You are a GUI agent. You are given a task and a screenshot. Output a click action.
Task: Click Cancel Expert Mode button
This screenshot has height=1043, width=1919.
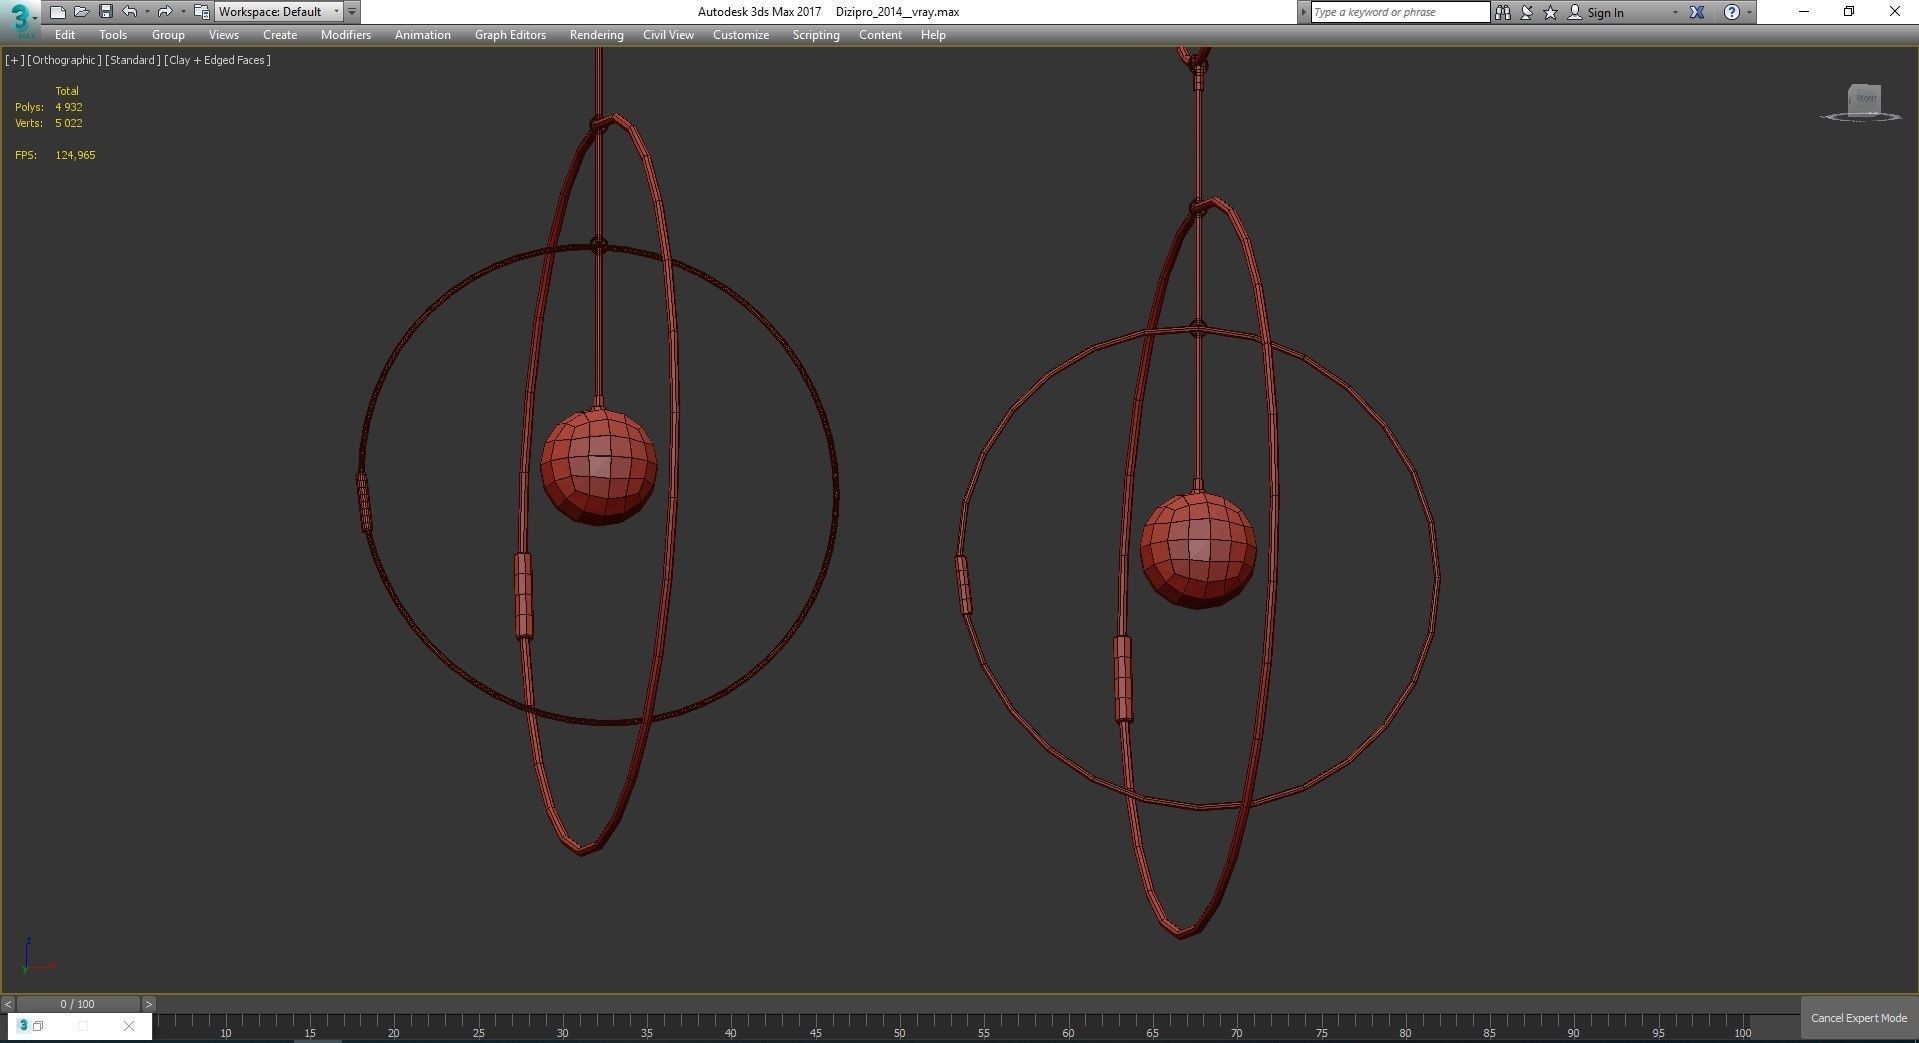[x=1859, y=1018]
